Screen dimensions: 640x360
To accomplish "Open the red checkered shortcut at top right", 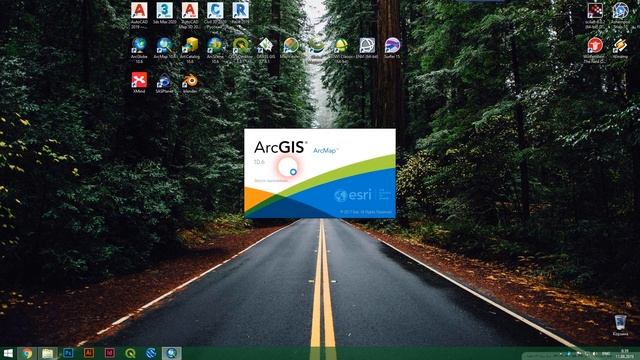I will coord(595,16).
